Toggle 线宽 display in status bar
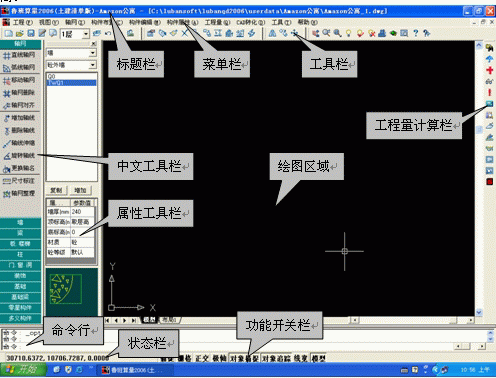 (x=301, y=358)
